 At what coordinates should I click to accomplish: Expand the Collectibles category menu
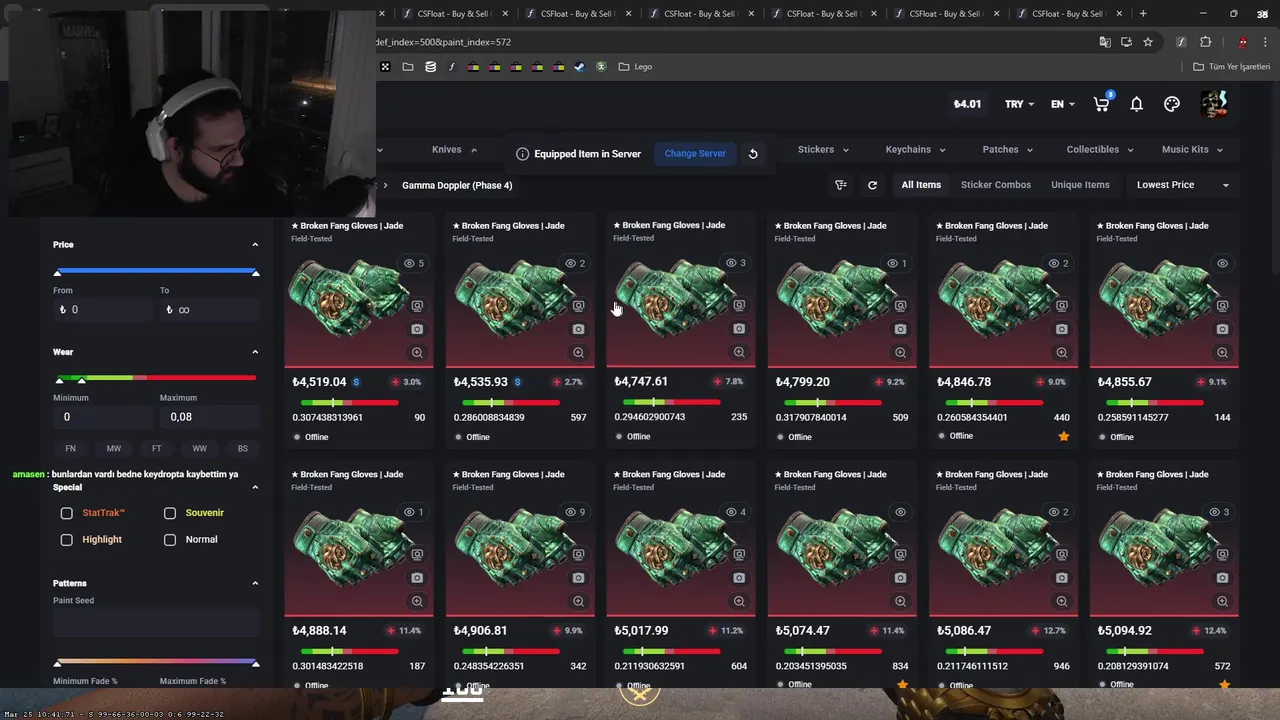(1100, 150)
